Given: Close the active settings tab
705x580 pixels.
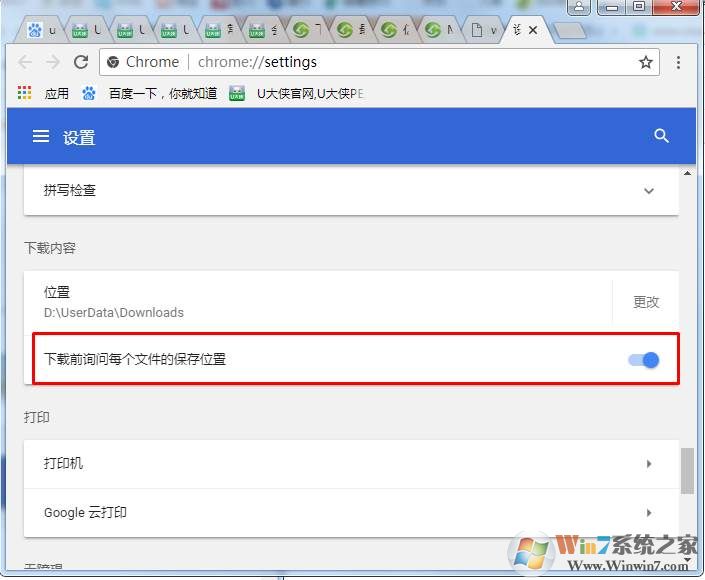Looking at the screenshot, I should pyautogui.click(x=533, y=30).
